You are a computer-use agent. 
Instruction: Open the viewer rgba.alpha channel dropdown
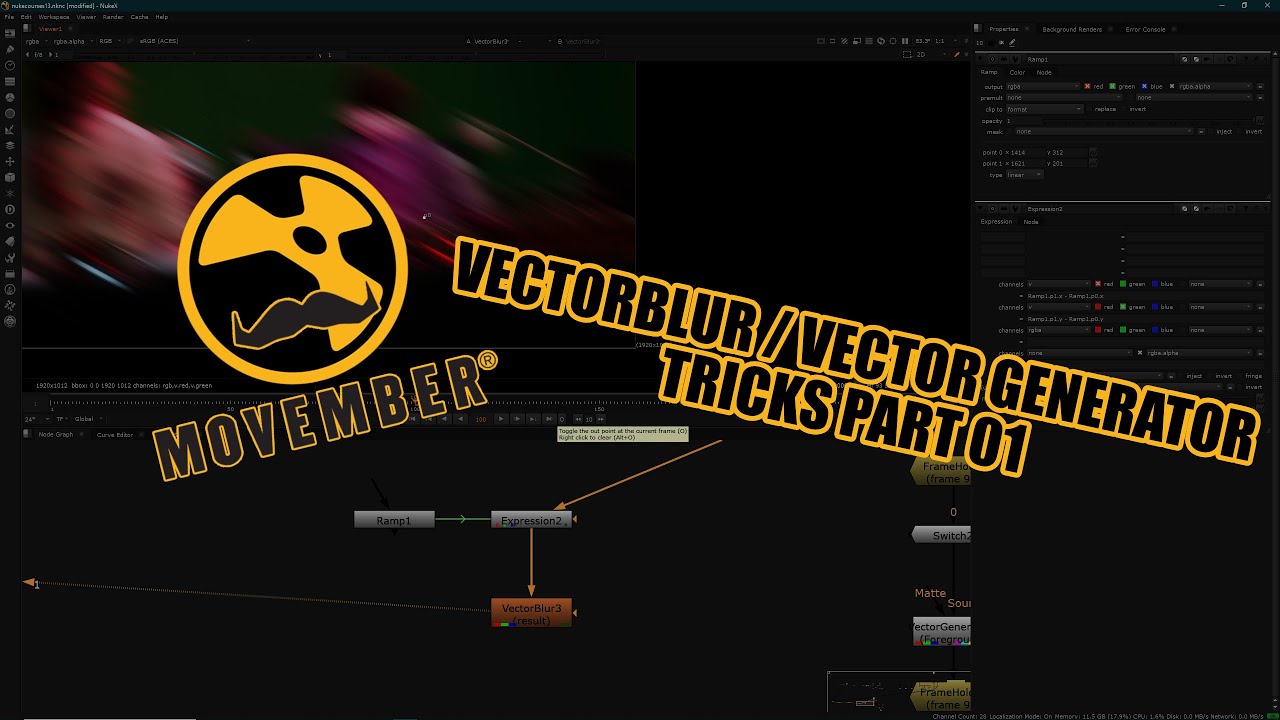tap(74, 41)
